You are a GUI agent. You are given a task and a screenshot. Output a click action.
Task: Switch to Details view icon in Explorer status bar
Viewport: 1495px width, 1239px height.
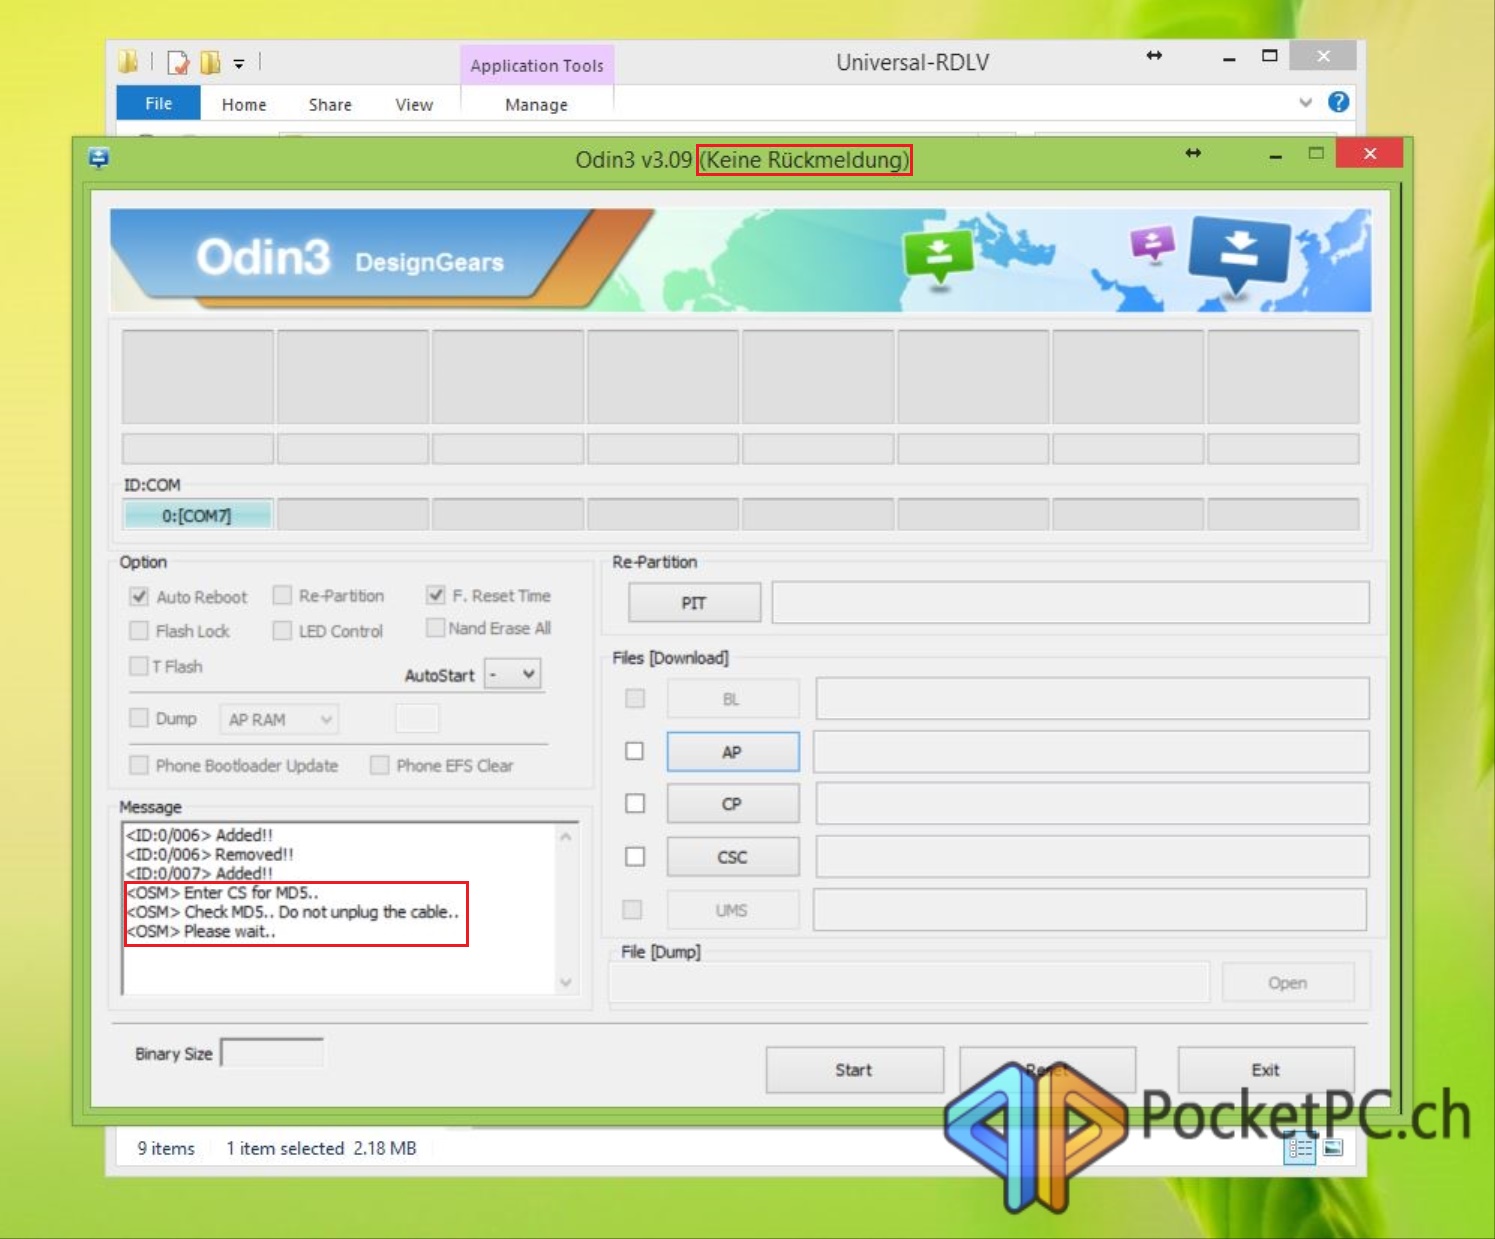[1300, 1149]
